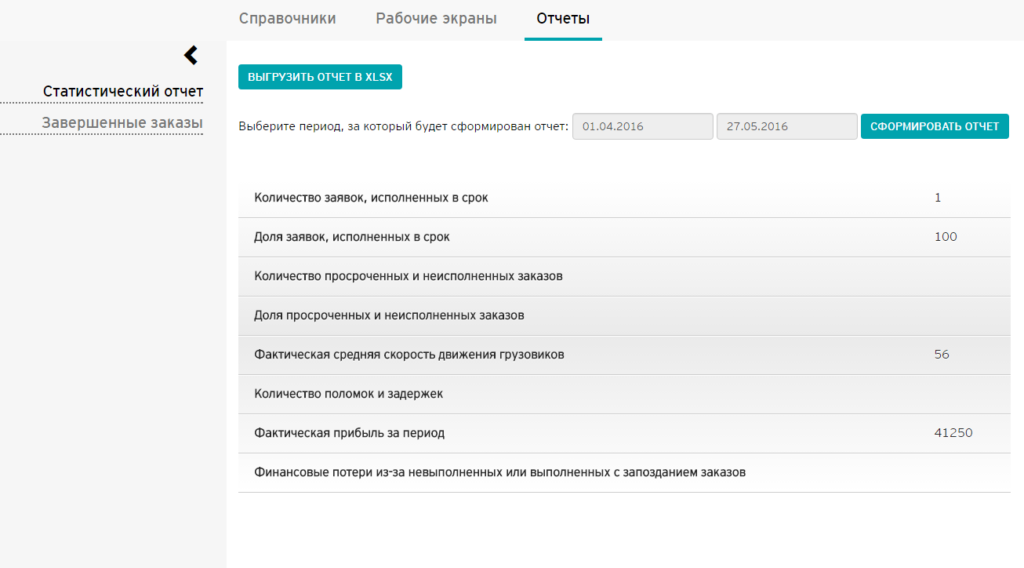The image size is (1024, 568).
Task: Open Статистический отчет in the sidebar
Action: click(x=123, y=91)
